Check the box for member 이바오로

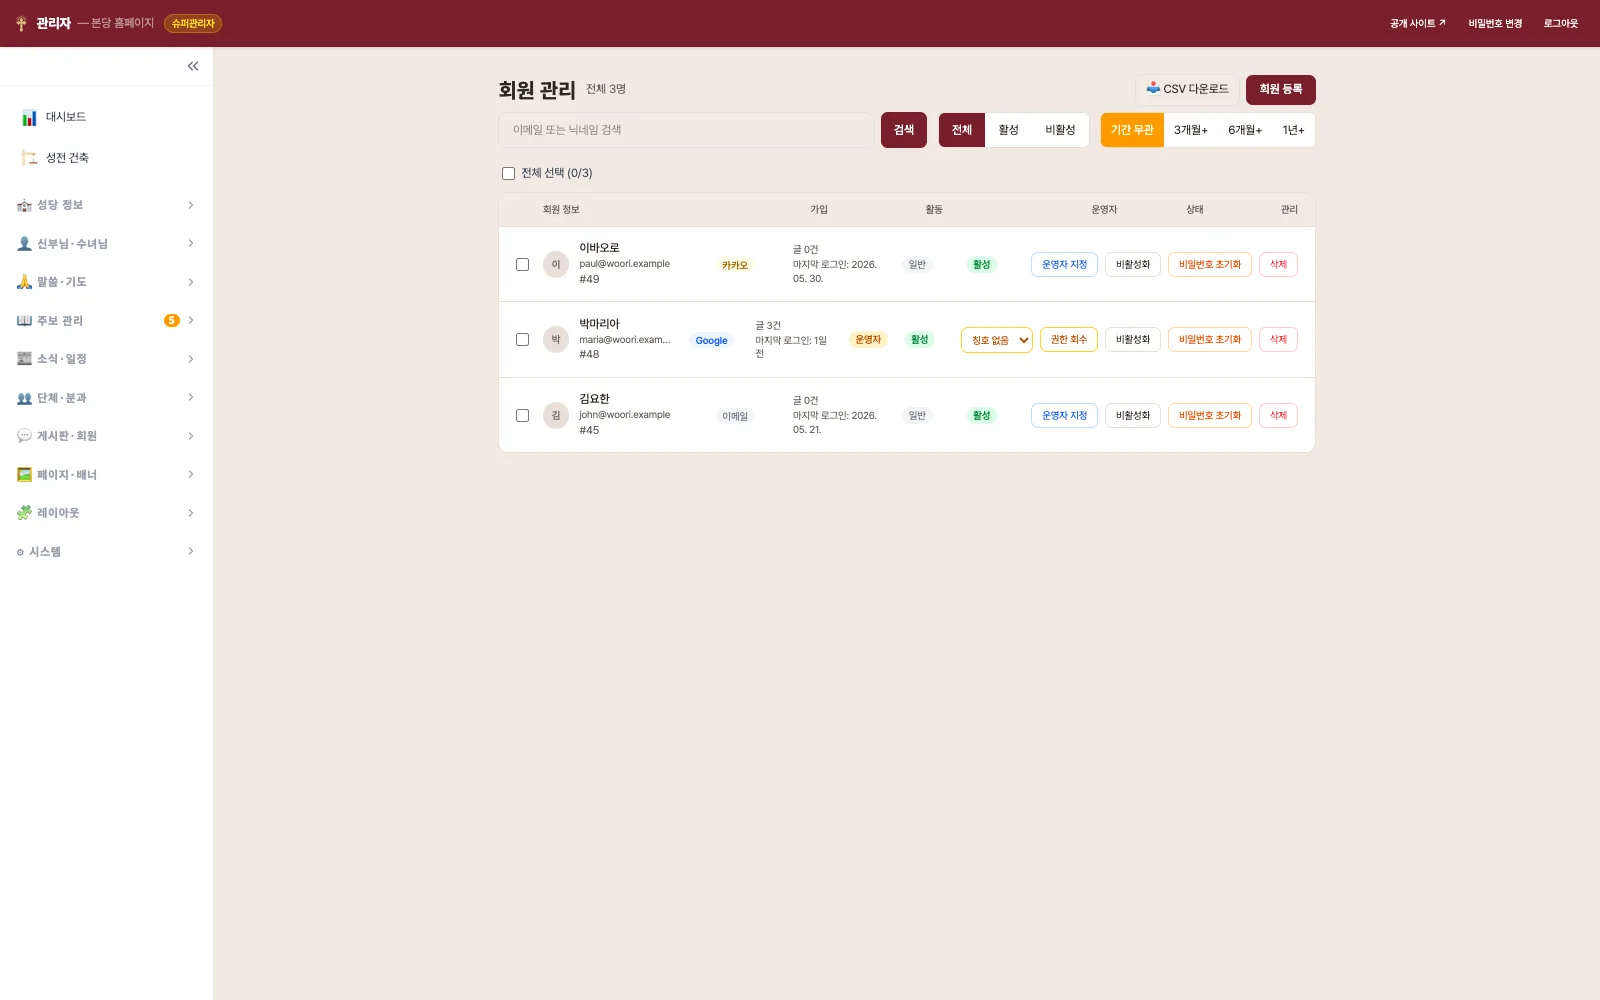pyautogui.click(x=522, y=265)
